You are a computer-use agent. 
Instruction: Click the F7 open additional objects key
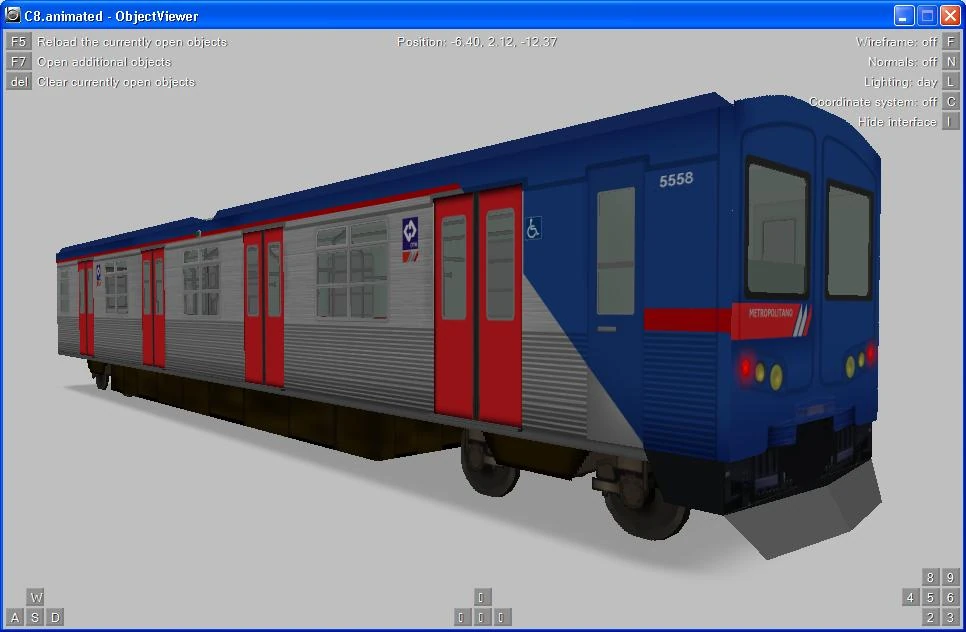coord(18,62)
